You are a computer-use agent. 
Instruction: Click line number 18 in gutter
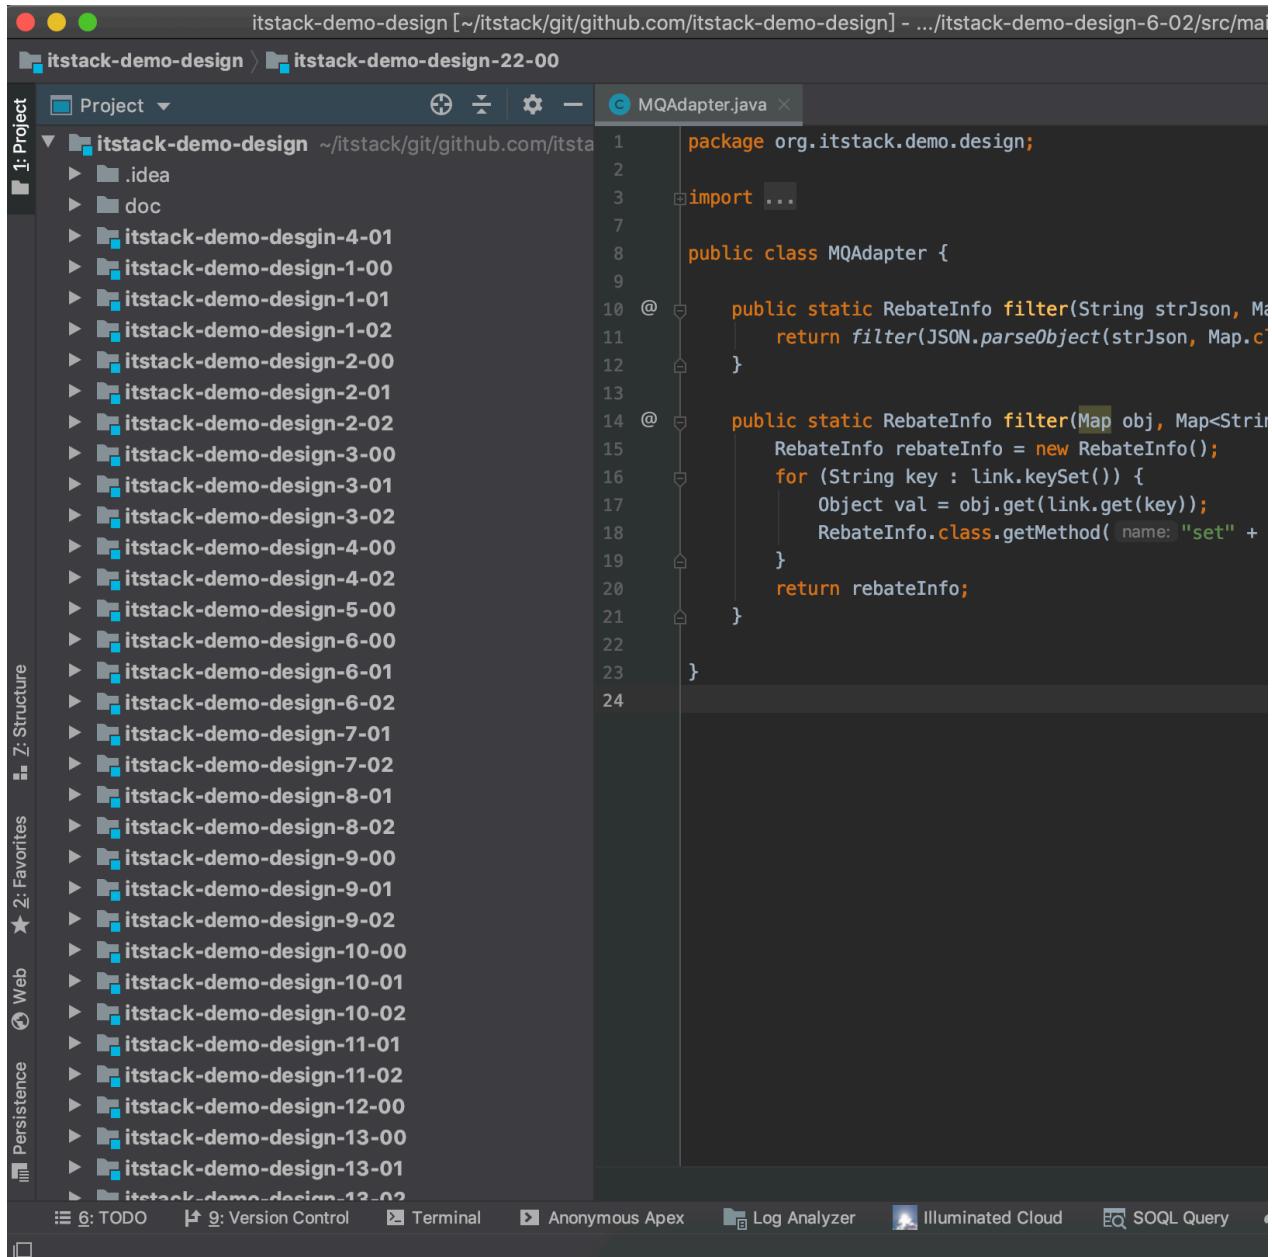tap(613, 533)
